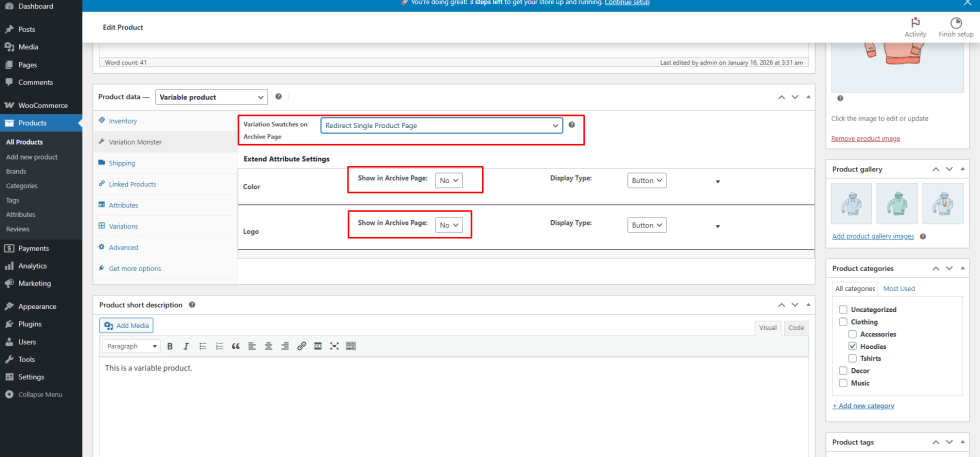Image resolution: width=980 pixels, height=457 pixels.
Task: Click the Remove product image link
Action: (866, 138)
